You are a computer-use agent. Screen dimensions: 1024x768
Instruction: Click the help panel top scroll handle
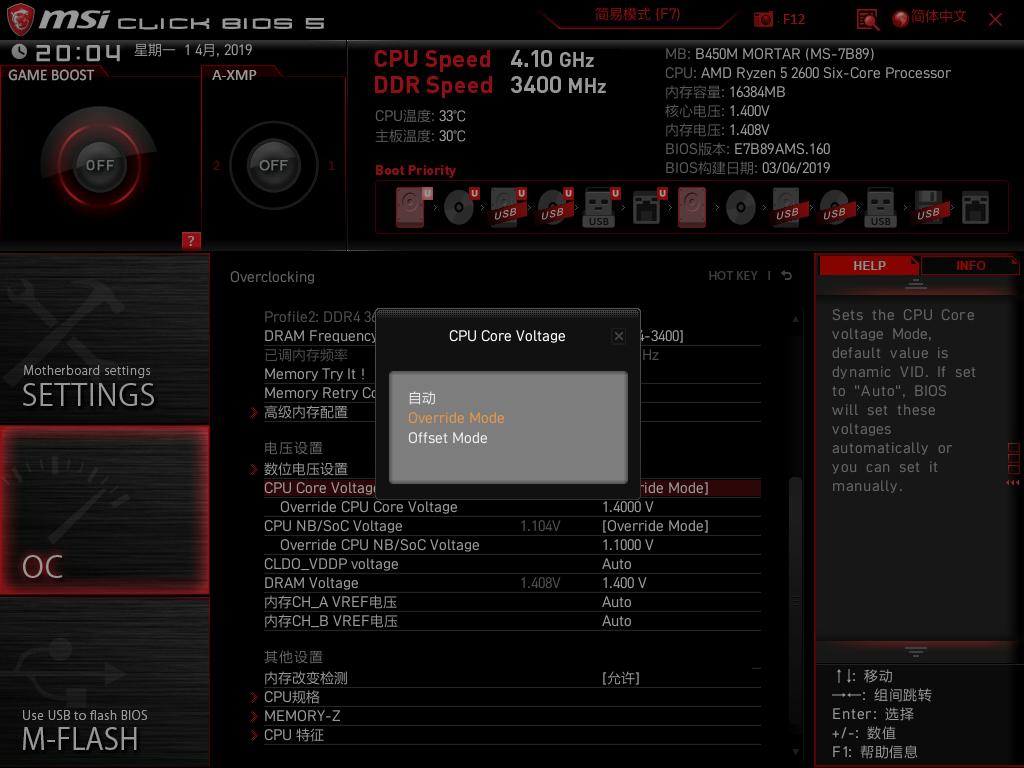click(x=916, y=283)
